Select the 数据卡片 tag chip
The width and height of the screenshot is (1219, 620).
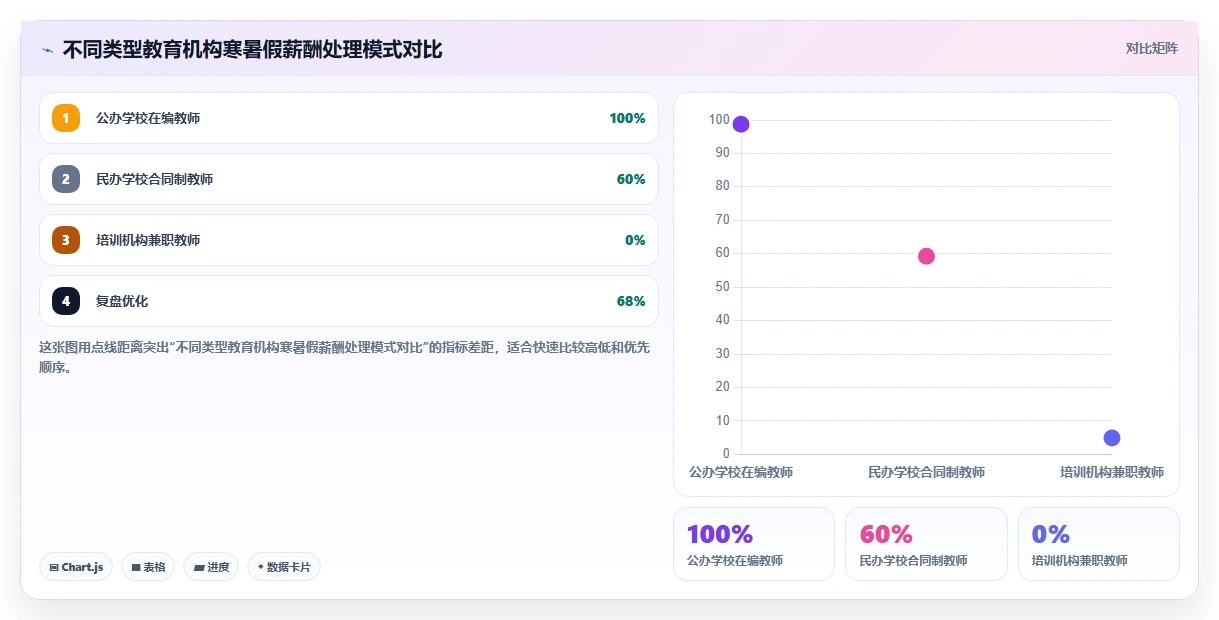pyautogui.click(x=284, y=567)
